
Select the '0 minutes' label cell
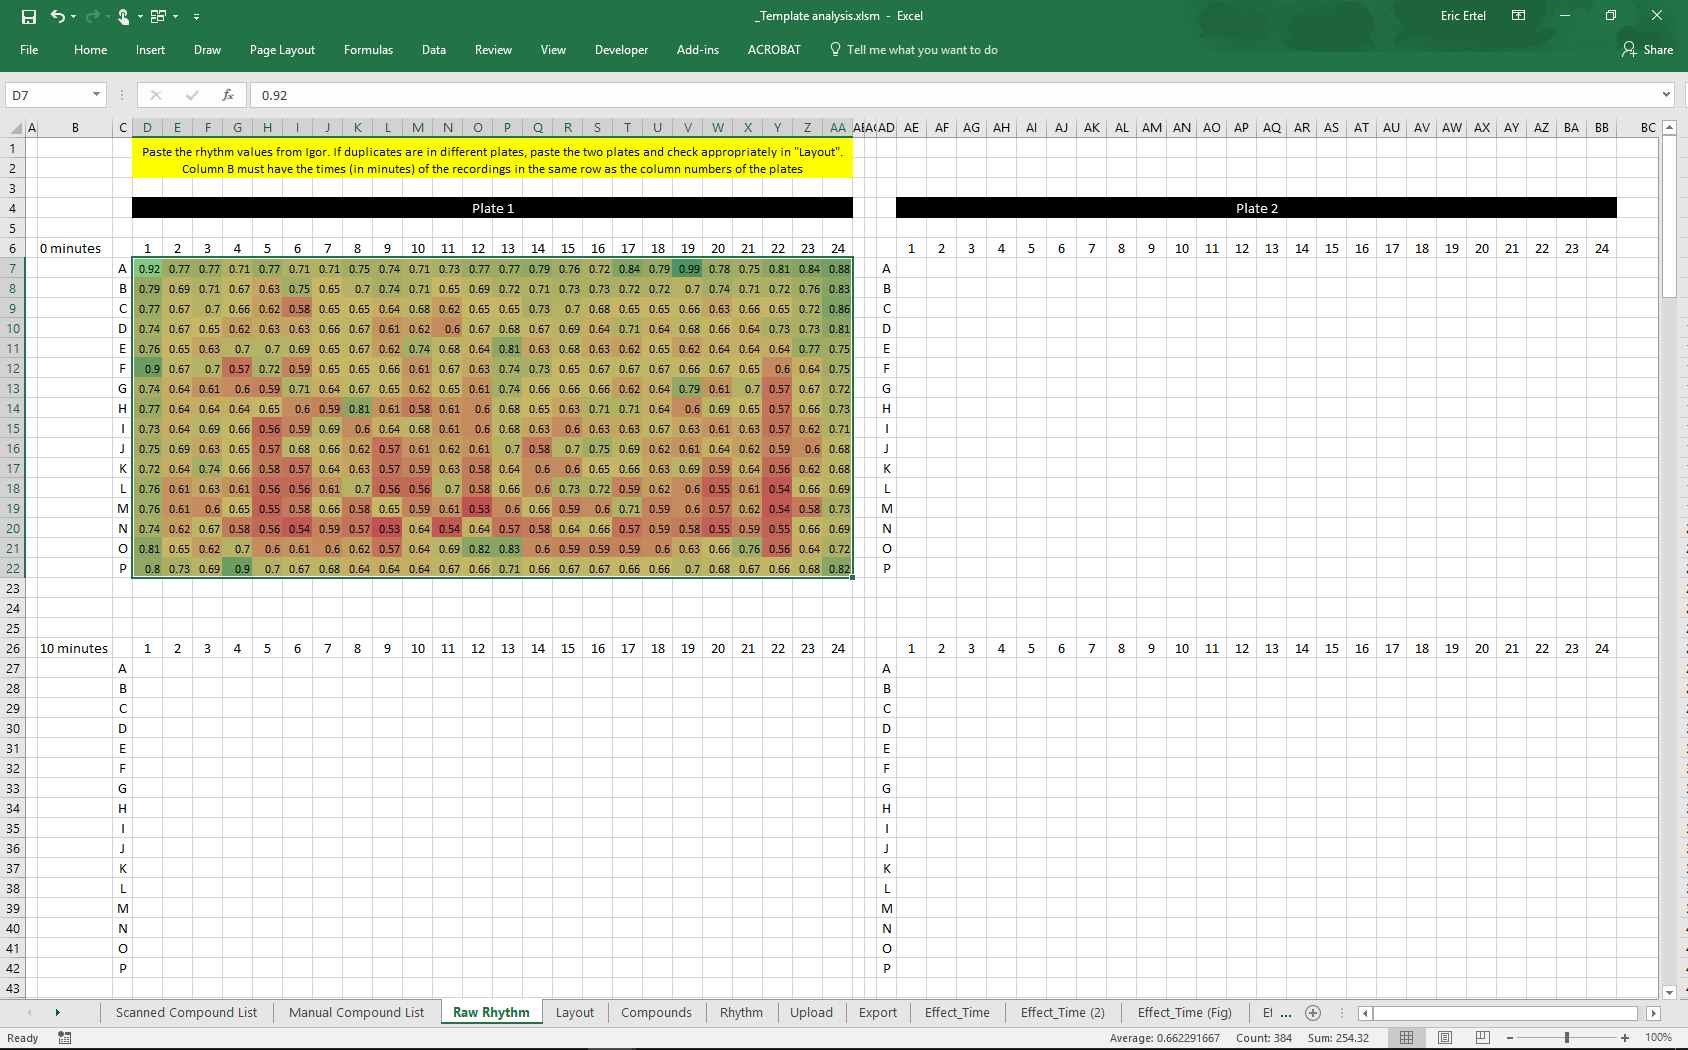(x=75, y=248)
